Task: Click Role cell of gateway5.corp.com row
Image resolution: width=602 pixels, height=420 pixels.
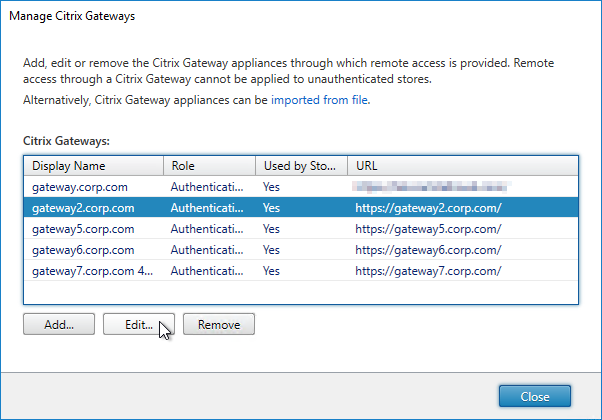Action: point(207,229)
